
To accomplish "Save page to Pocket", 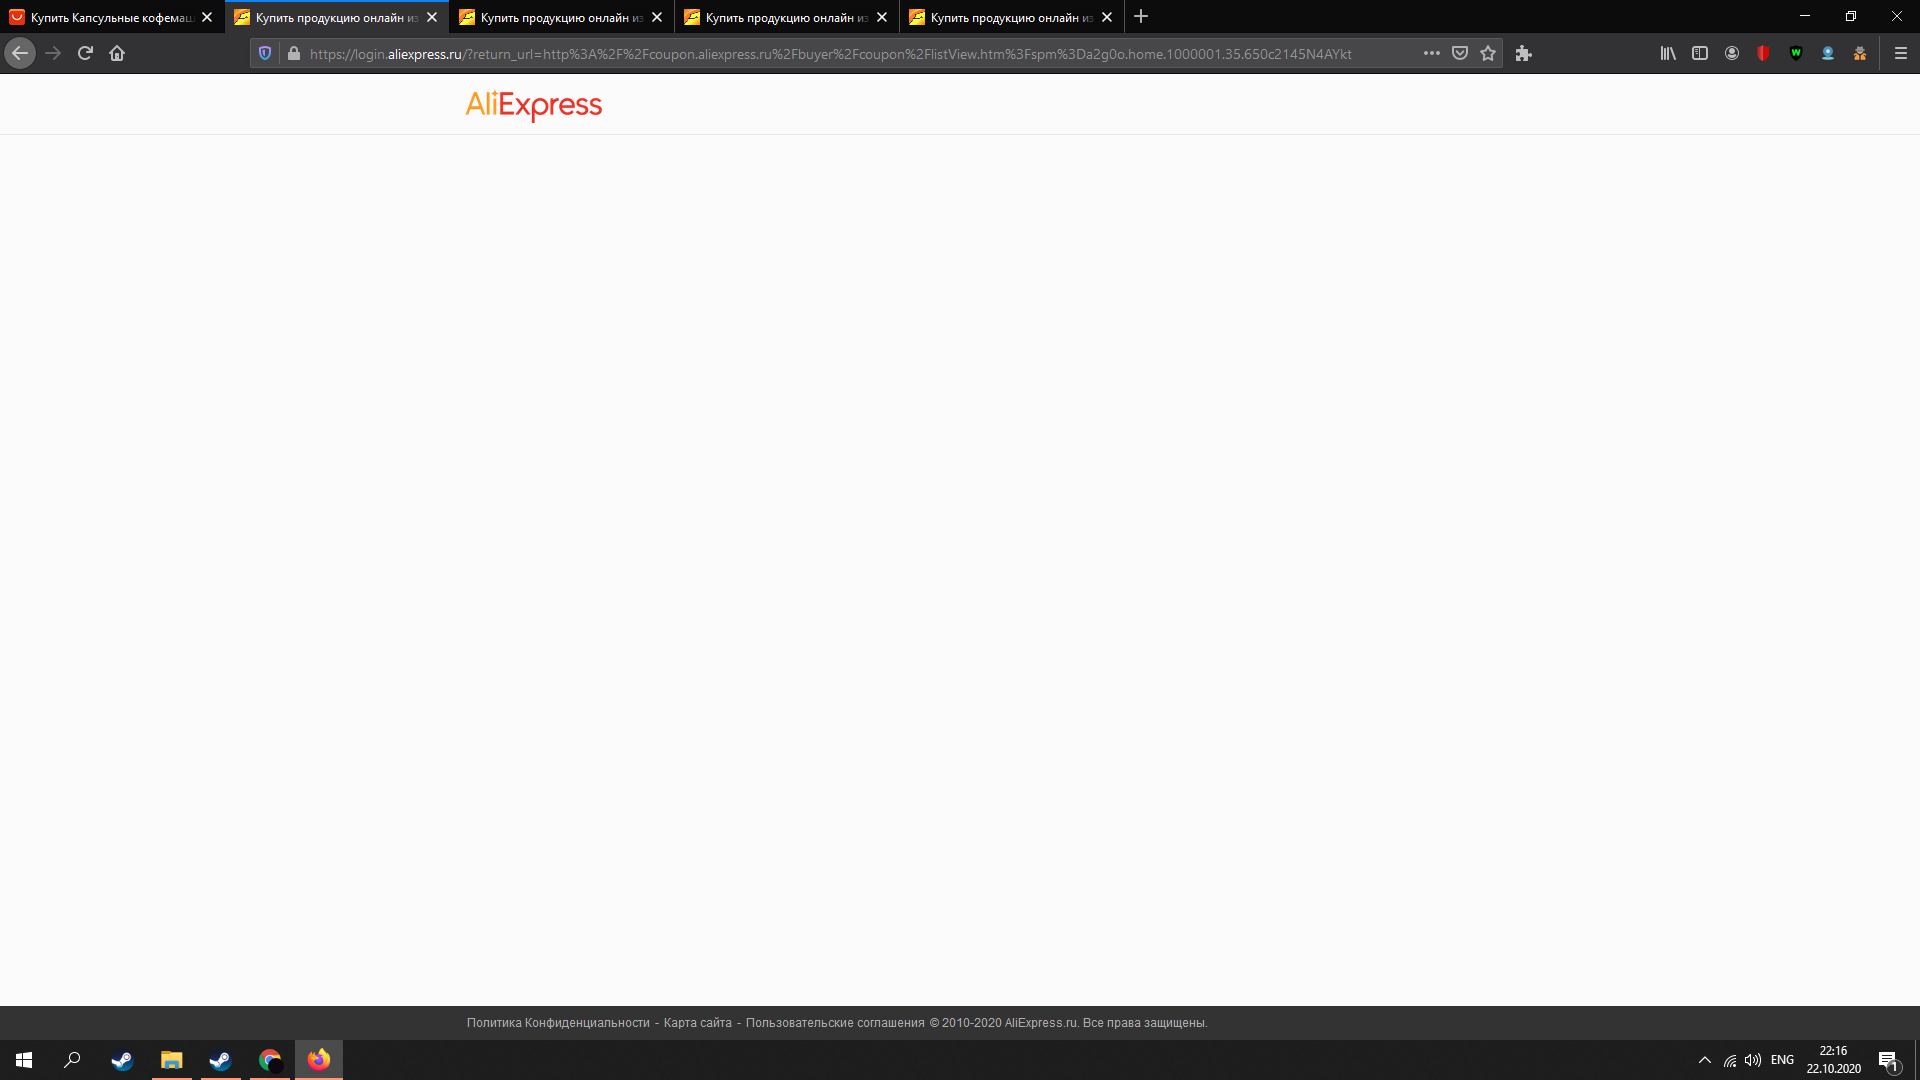I will click(x=1460, y=53).
